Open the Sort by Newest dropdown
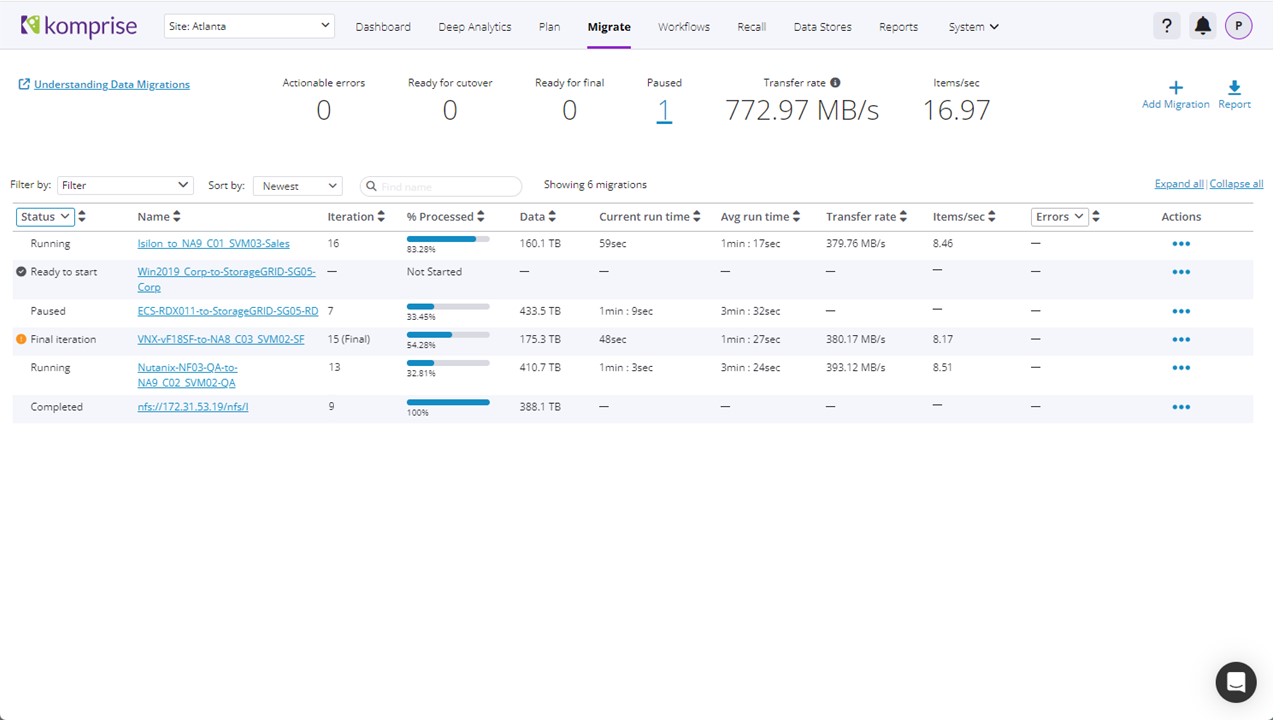This screenshot has width=1280, height=720. tap(297, 186)
